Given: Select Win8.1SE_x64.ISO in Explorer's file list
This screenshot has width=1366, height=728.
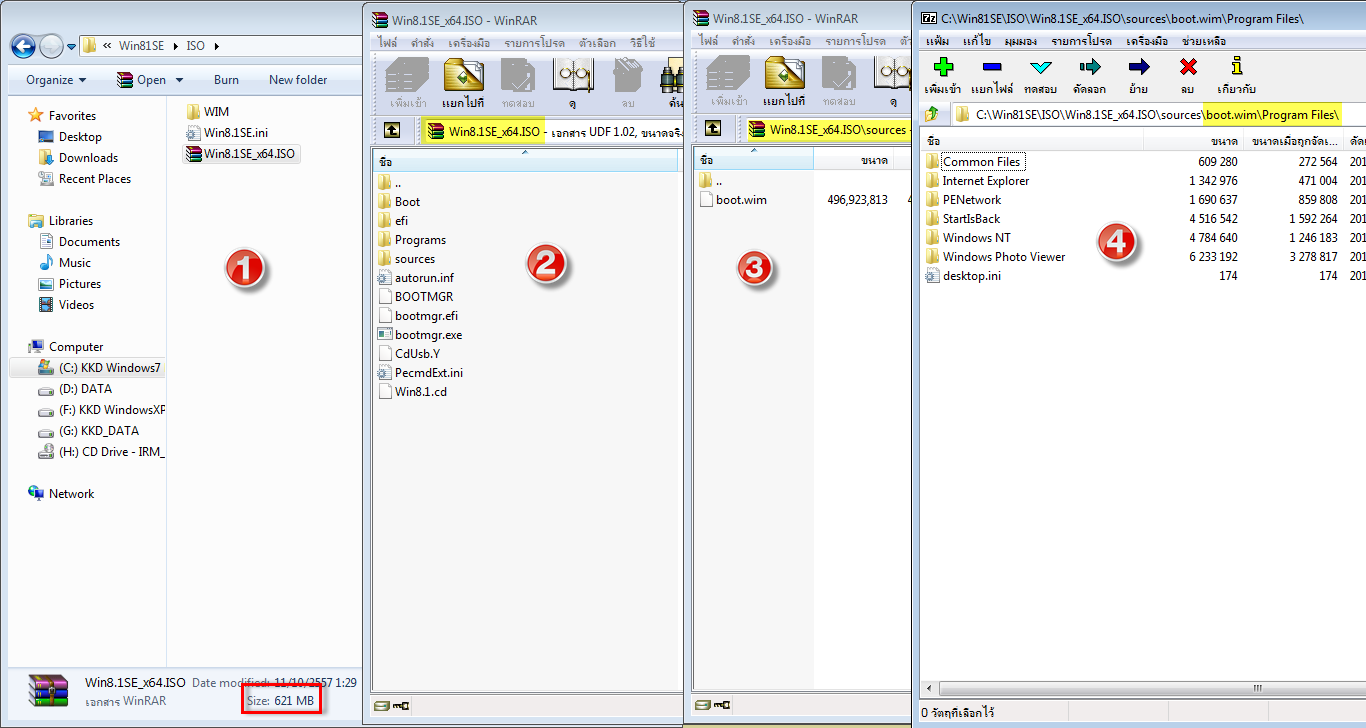Looking at the screenshot, I should (249, 153).
